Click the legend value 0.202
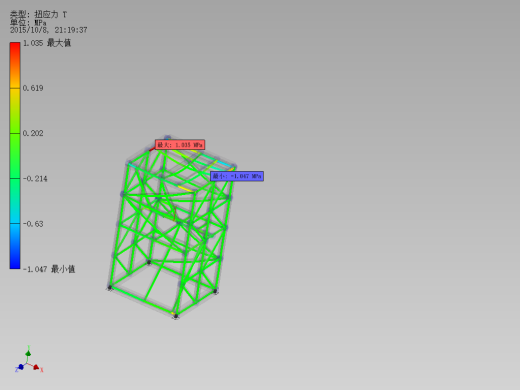The image size is (520, 390). coord(33,133)
